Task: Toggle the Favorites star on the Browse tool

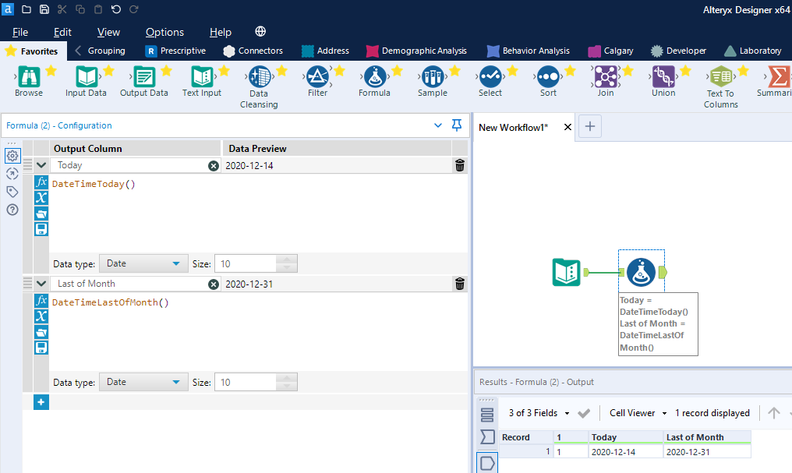Action: click(51, 71)
